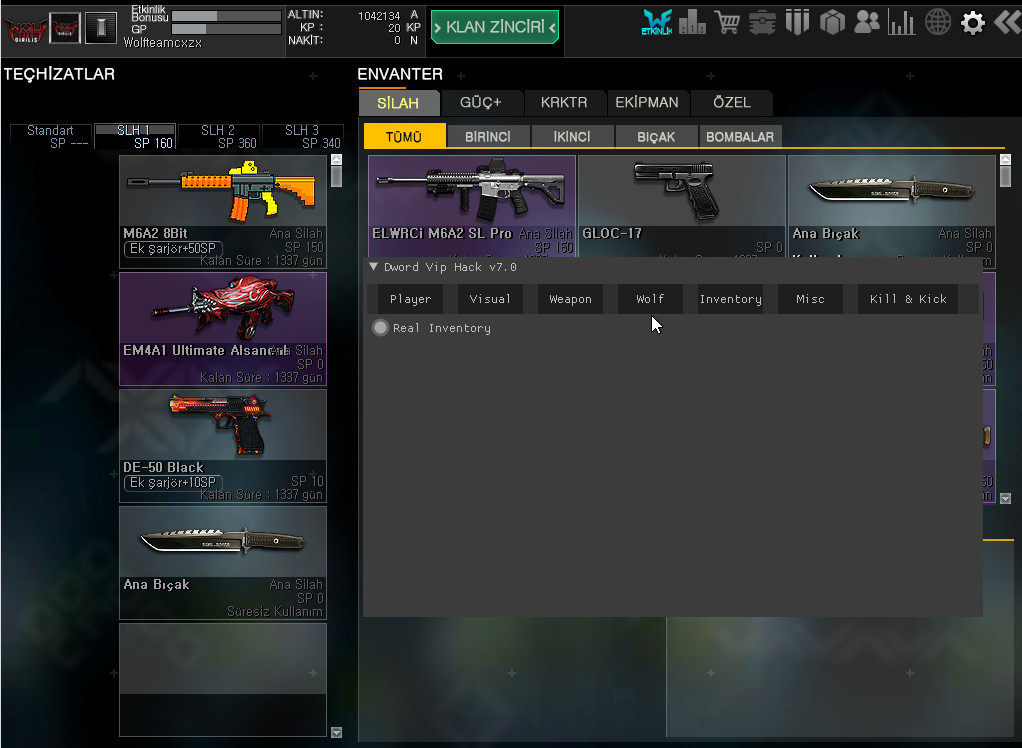This screenshot has width=1022, height=748.
Task: Open the gear settings icon
Action: pos(972,23)
